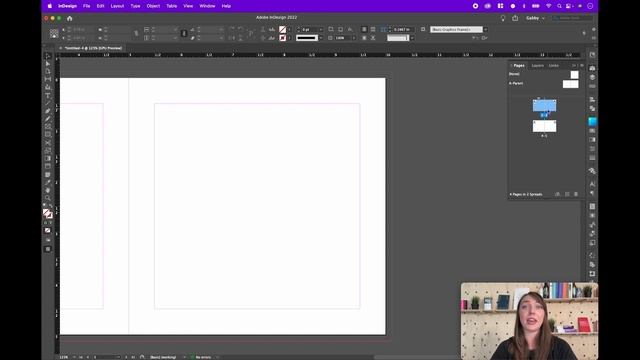Select the Pencil tool
This screenshot has width=640, height=360.
(48, 119)
